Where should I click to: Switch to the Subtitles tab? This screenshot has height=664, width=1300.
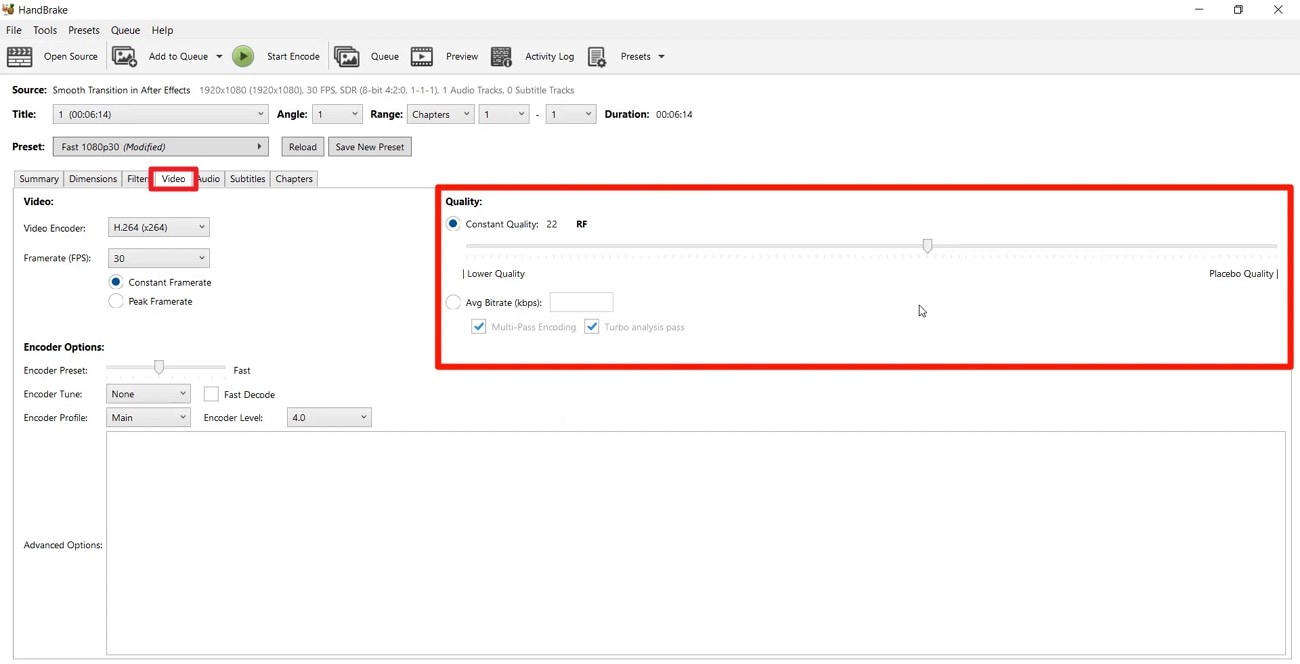point(247,179)
